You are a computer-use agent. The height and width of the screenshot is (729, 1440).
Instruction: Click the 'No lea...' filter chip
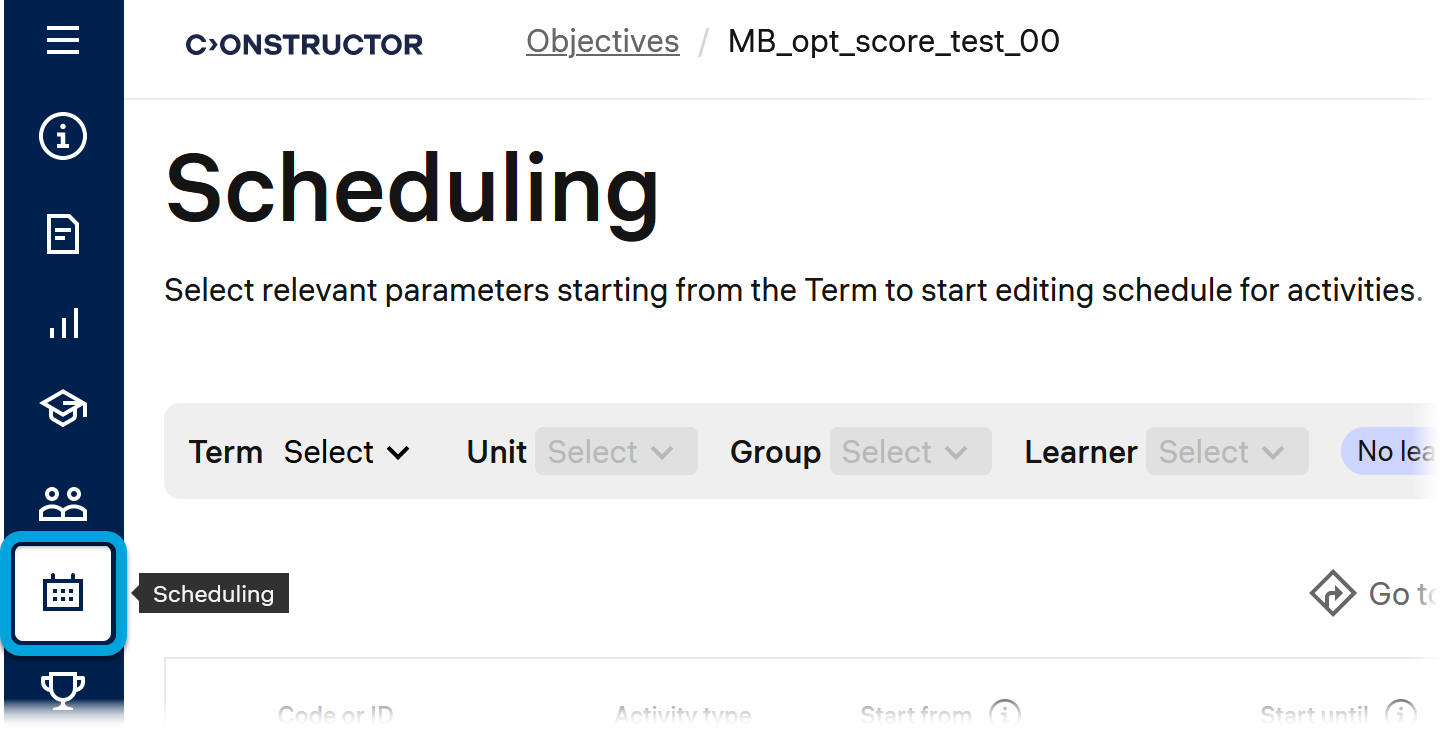(1392, 452)
